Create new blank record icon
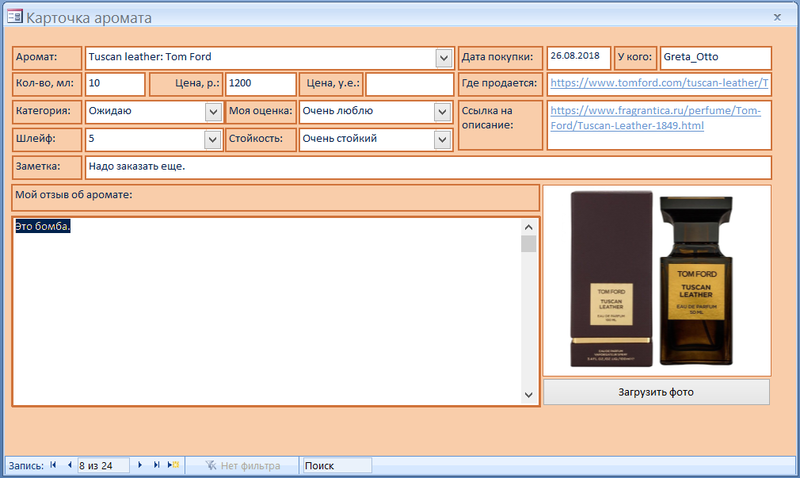This screenshot has height=478, width=800. tap(173, 465)
